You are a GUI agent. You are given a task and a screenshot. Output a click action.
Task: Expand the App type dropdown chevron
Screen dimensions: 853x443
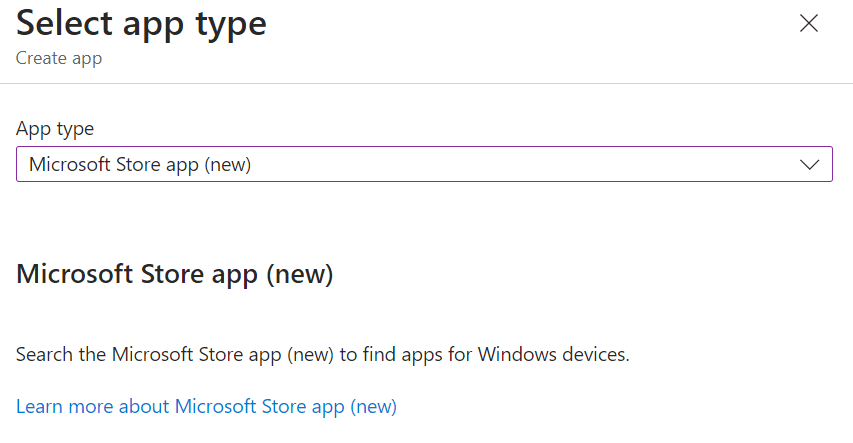[809, 164]
